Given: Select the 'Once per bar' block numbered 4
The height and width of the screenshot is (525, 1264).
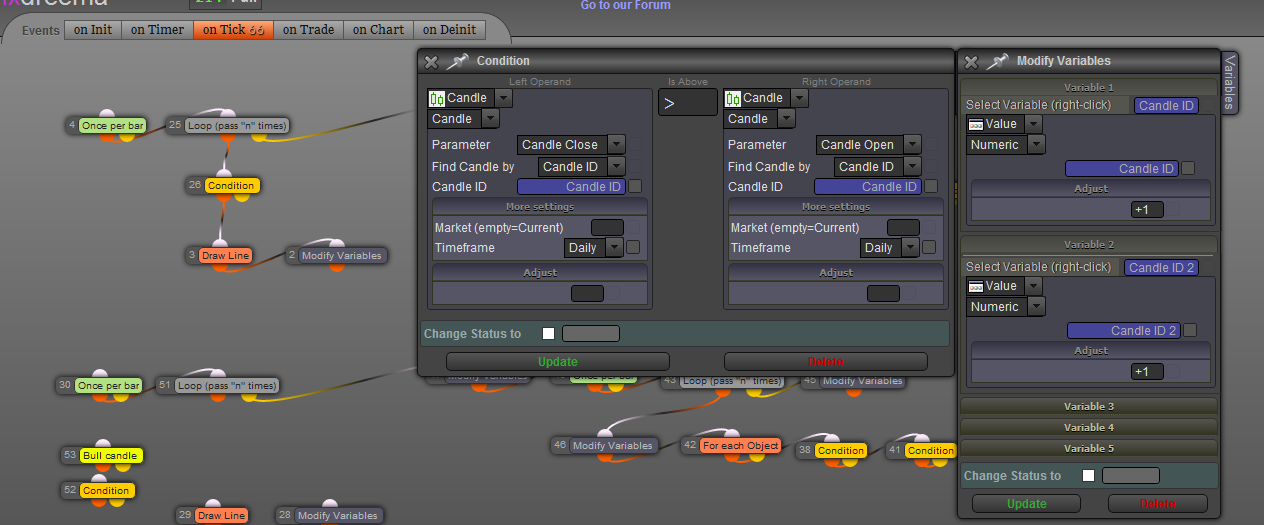Looking at the screenshot, I should [112, 126].
